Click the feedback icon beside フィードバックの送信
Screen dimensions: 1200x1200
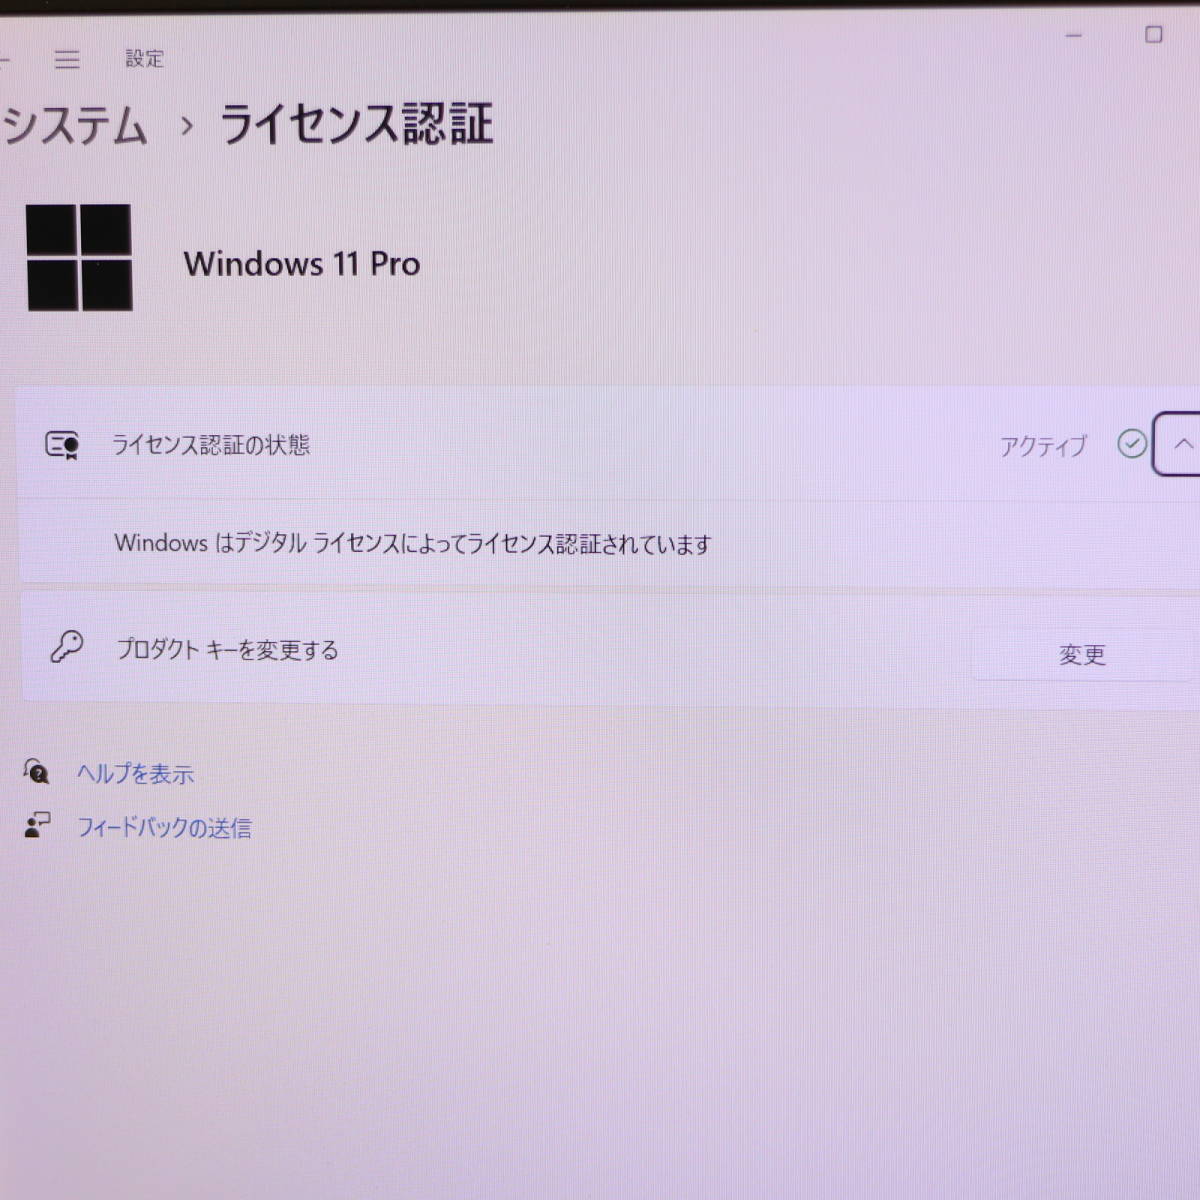[x=37, y=825]
